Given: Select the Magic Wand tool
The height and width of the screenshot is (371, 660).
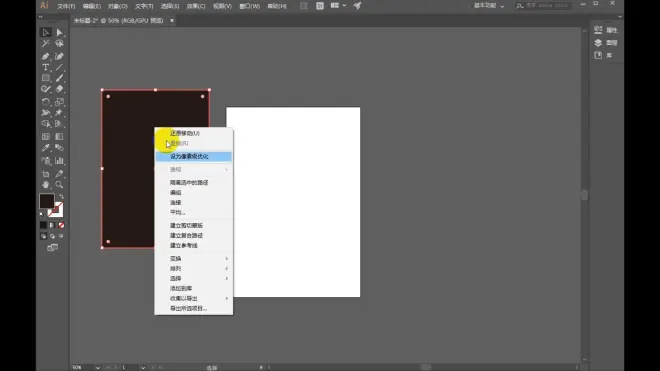Looking at the screenshot, I should pyautogui.click(x=46, y=43).
